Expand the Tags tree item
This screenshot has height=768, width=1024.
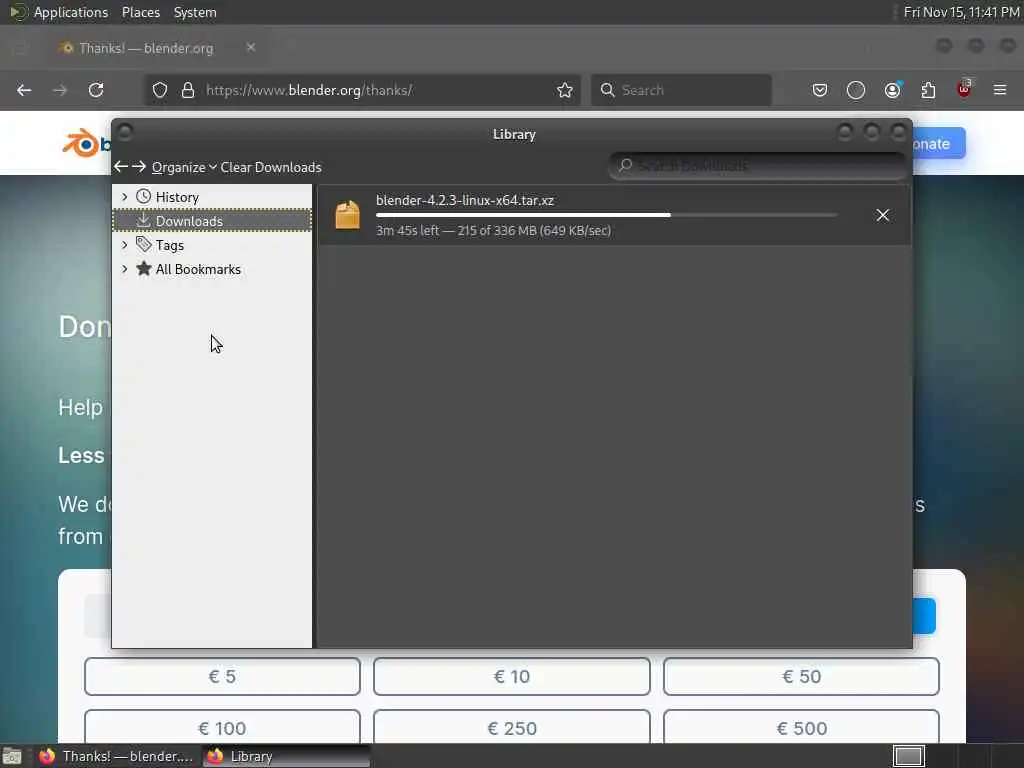tap(125, 245)
